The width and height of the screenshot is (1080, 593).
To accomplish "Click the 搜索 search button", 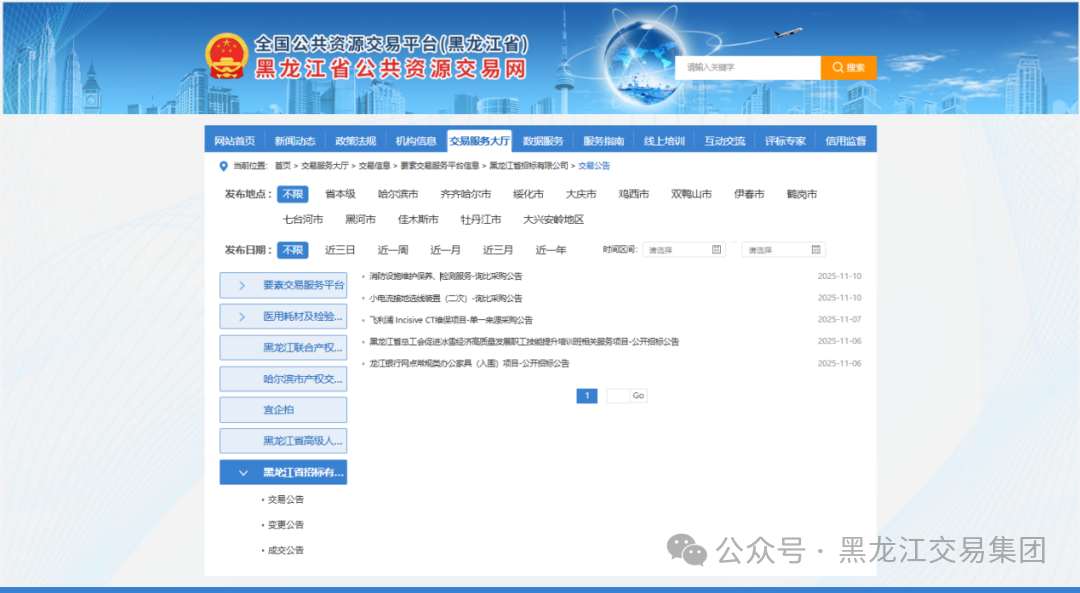I will [850, 67].
